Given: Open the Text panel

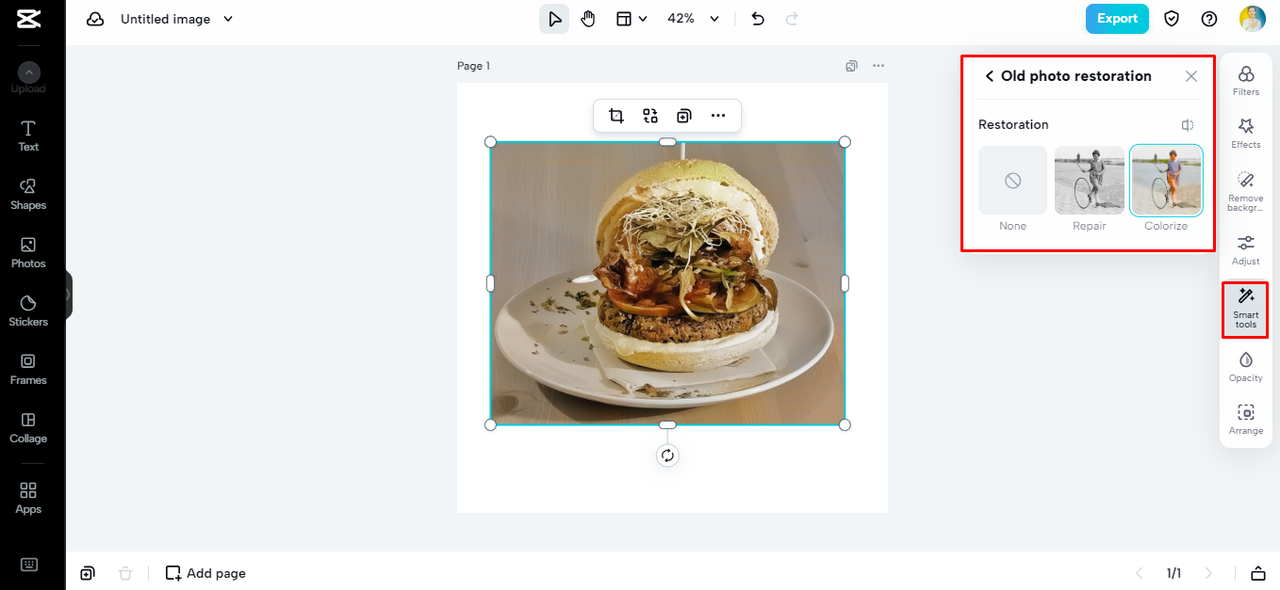Looking at the screenshot, I should point(28,136).
